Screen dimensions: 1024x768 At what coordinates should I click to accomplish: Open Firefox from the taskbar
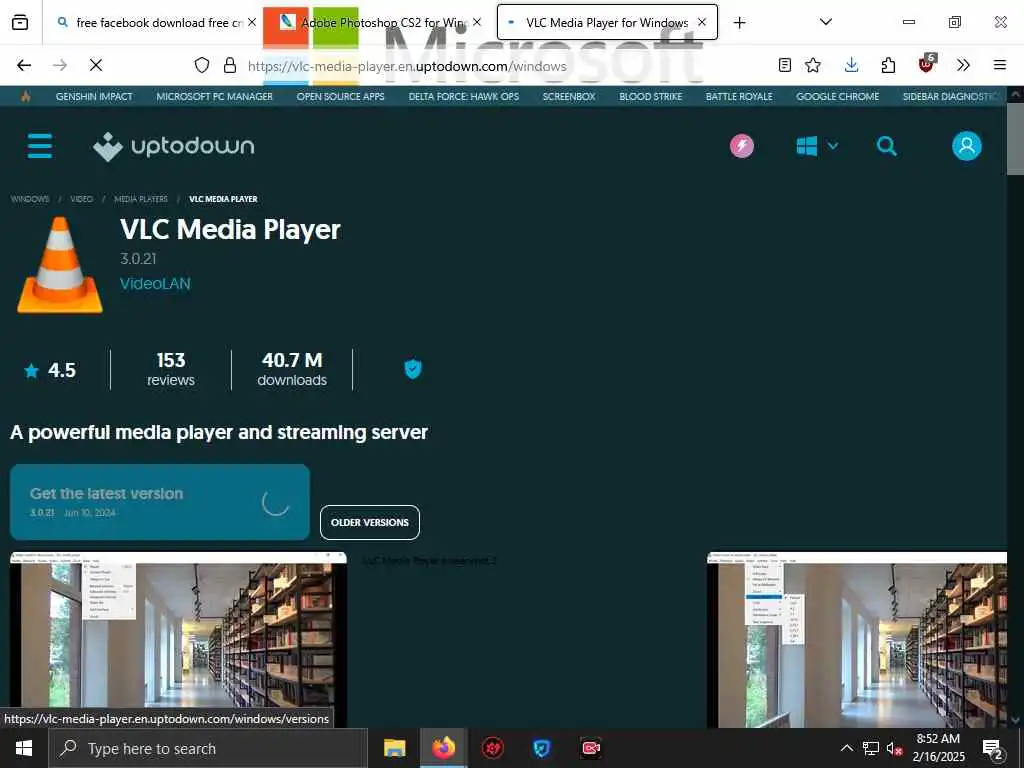coord(443,748)
